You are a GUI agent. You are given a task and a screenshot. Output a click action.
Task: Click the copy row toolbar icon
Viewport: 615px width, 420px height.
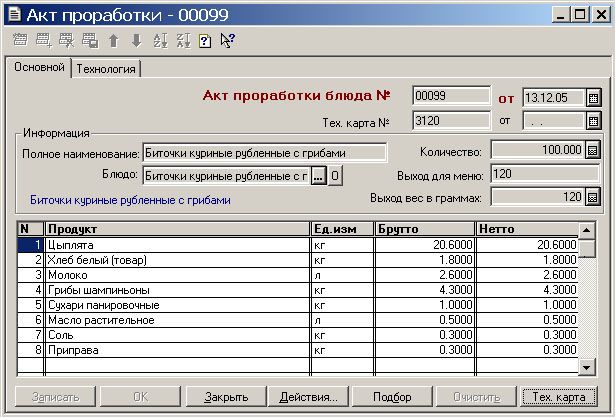point(90,40)
